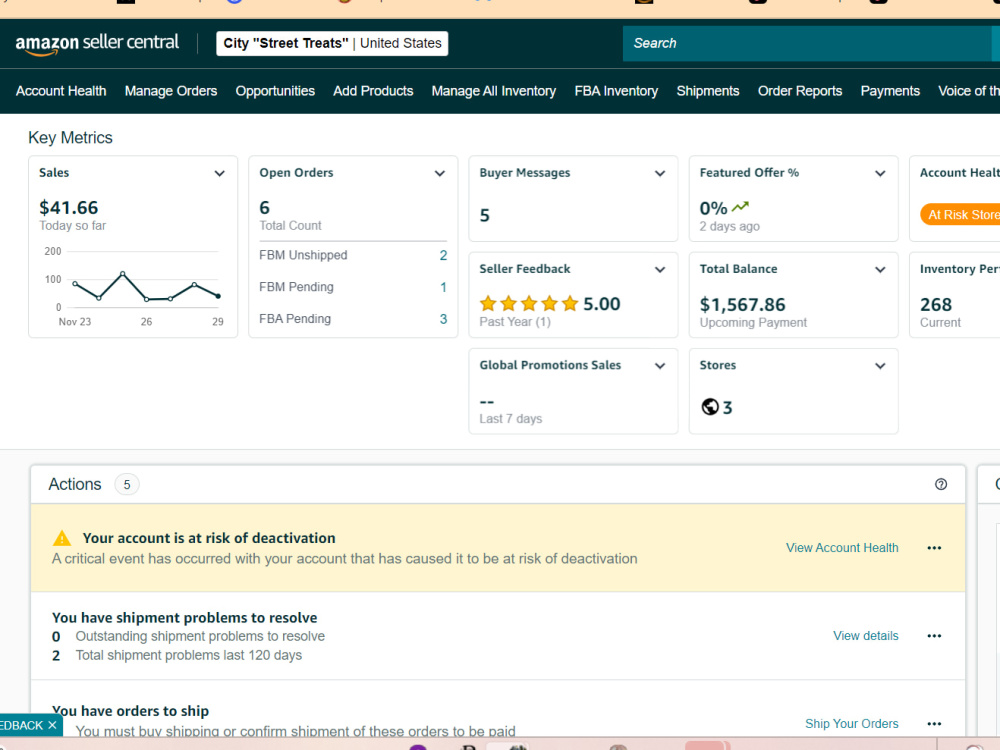
Task: Click inside the Search field
Action: 807,43
